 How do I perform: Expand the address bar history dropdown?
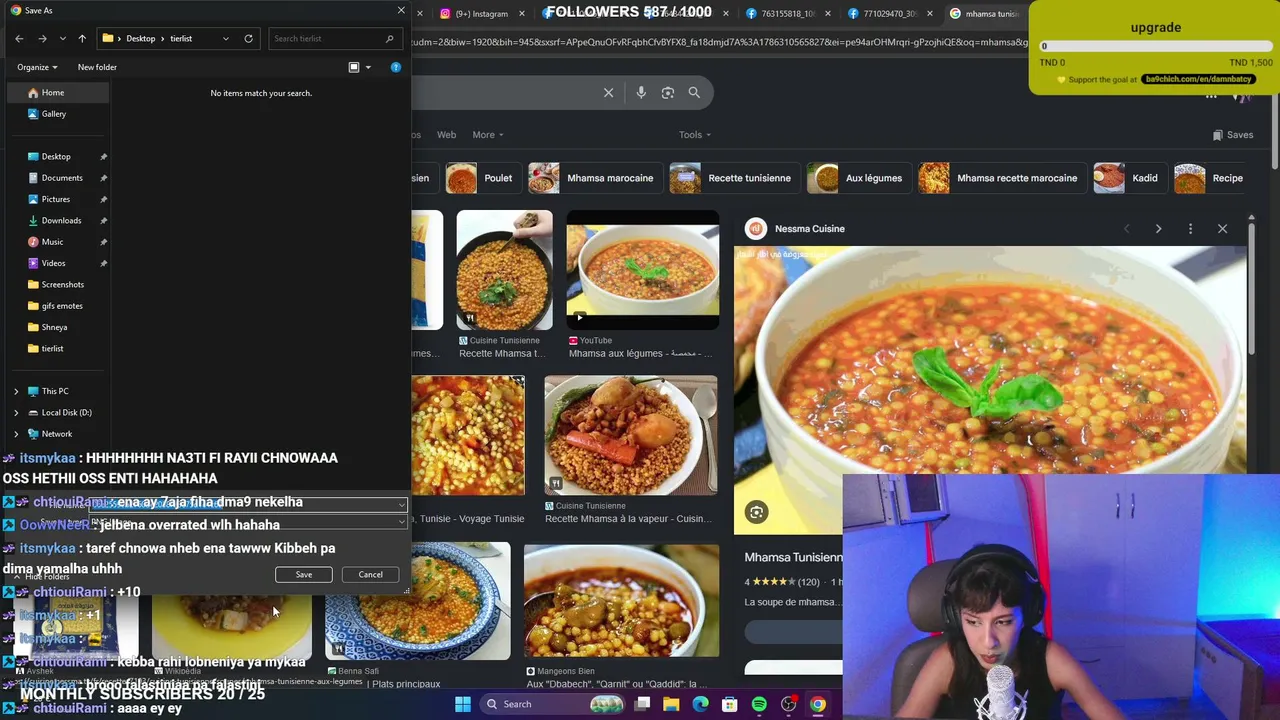coord(226,38)
